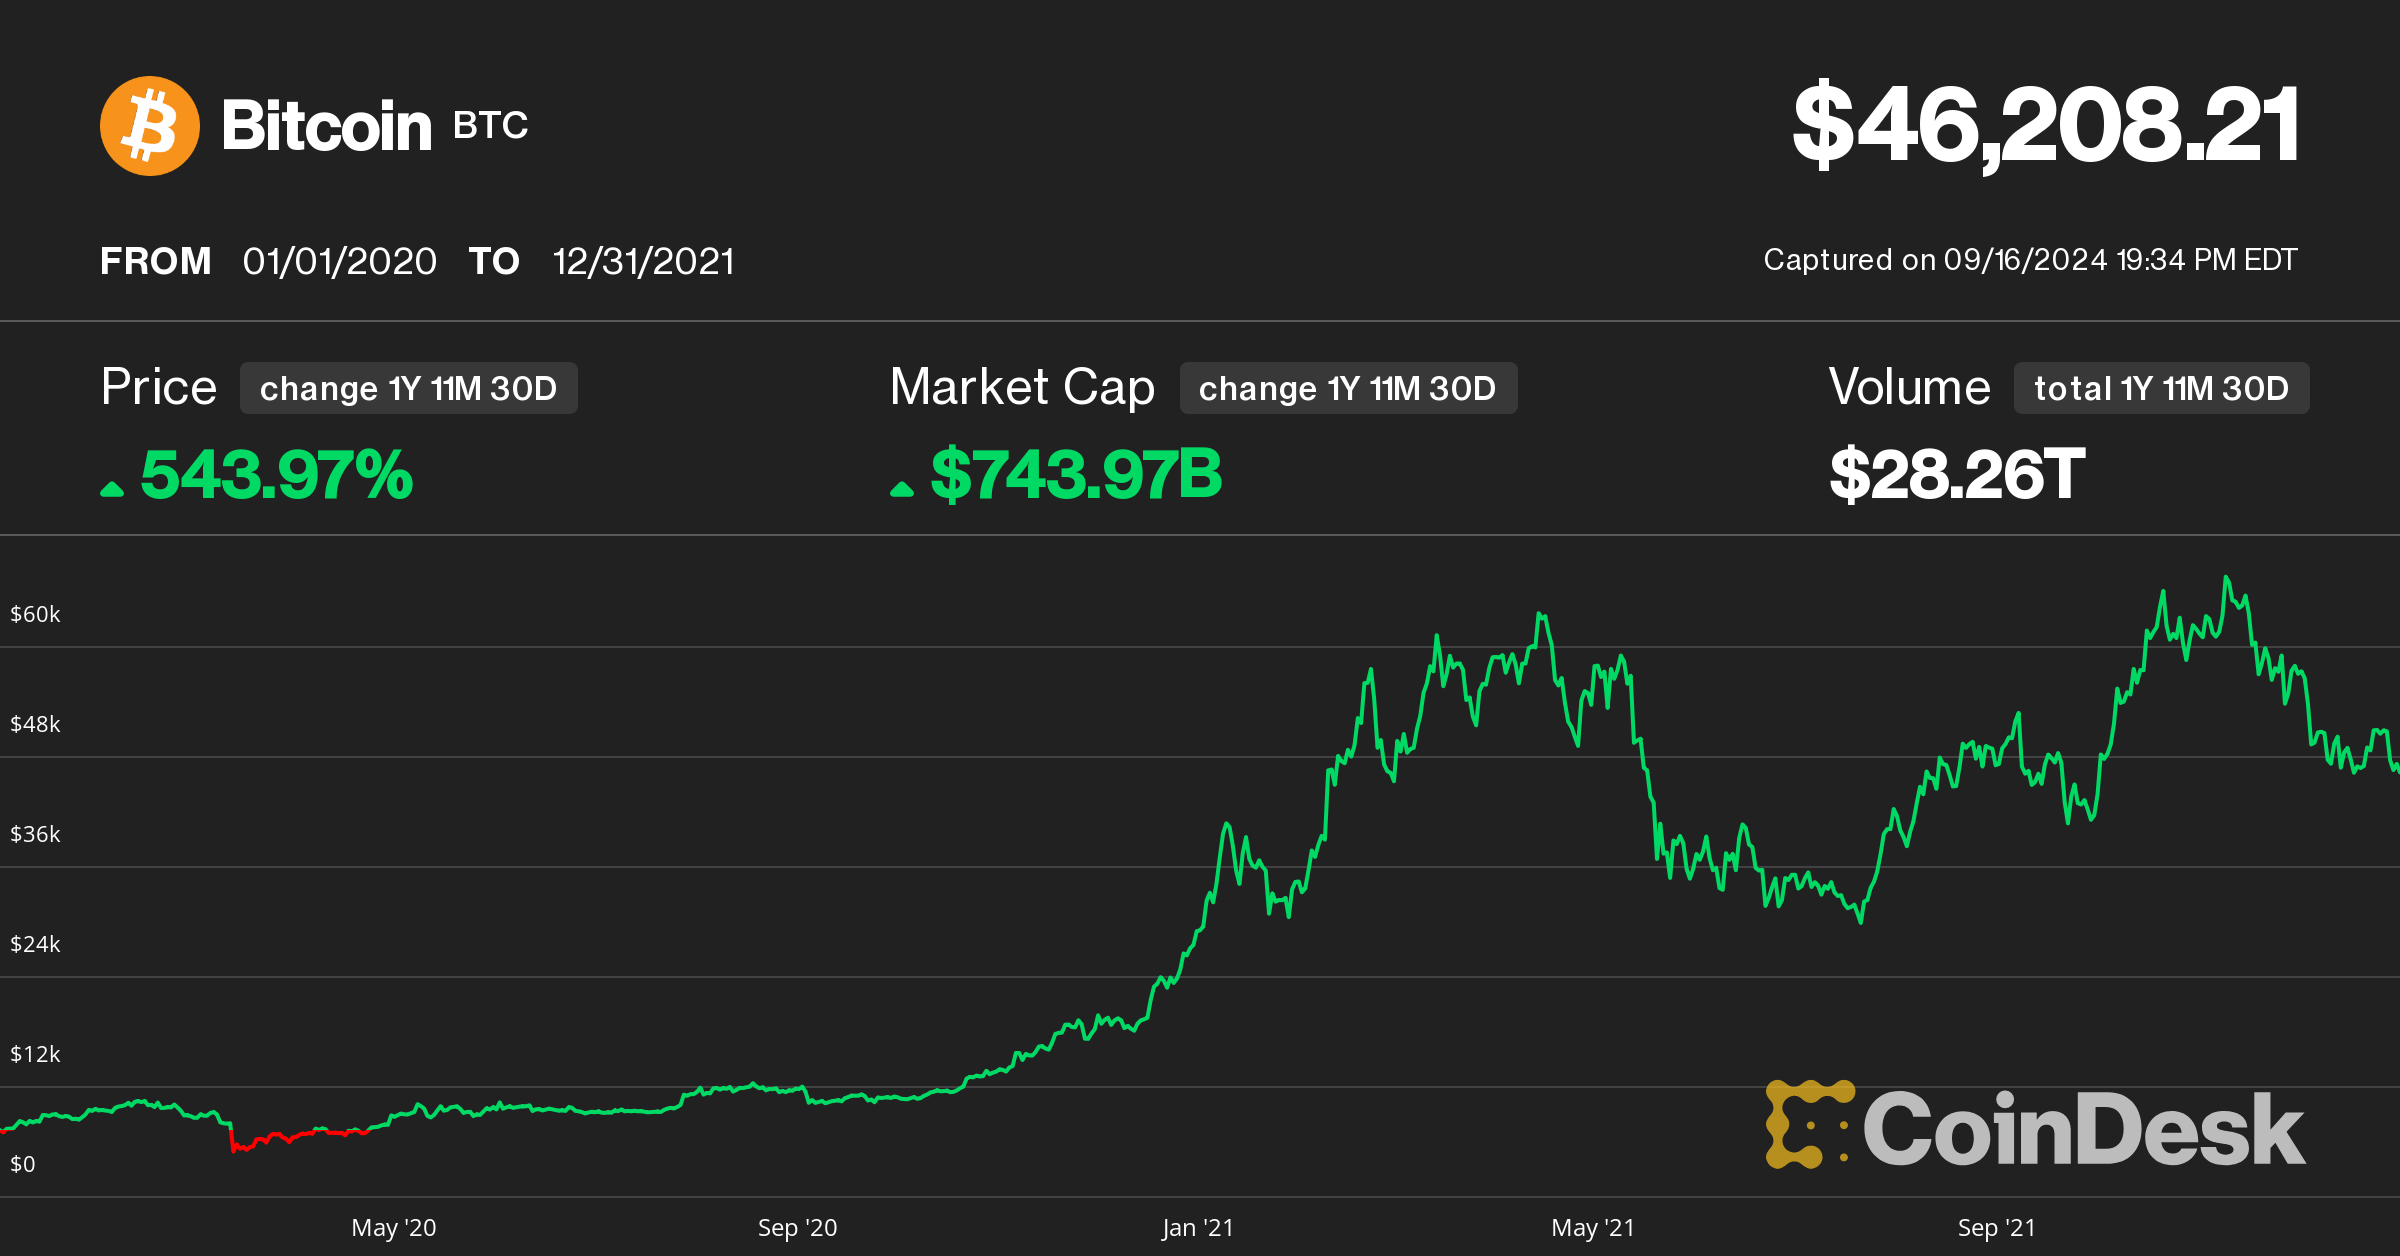The height and width of the screenshot is (1256, 2400).
Task: Click the Jan '21 x-axis label
Action: click(1198, 1228)
